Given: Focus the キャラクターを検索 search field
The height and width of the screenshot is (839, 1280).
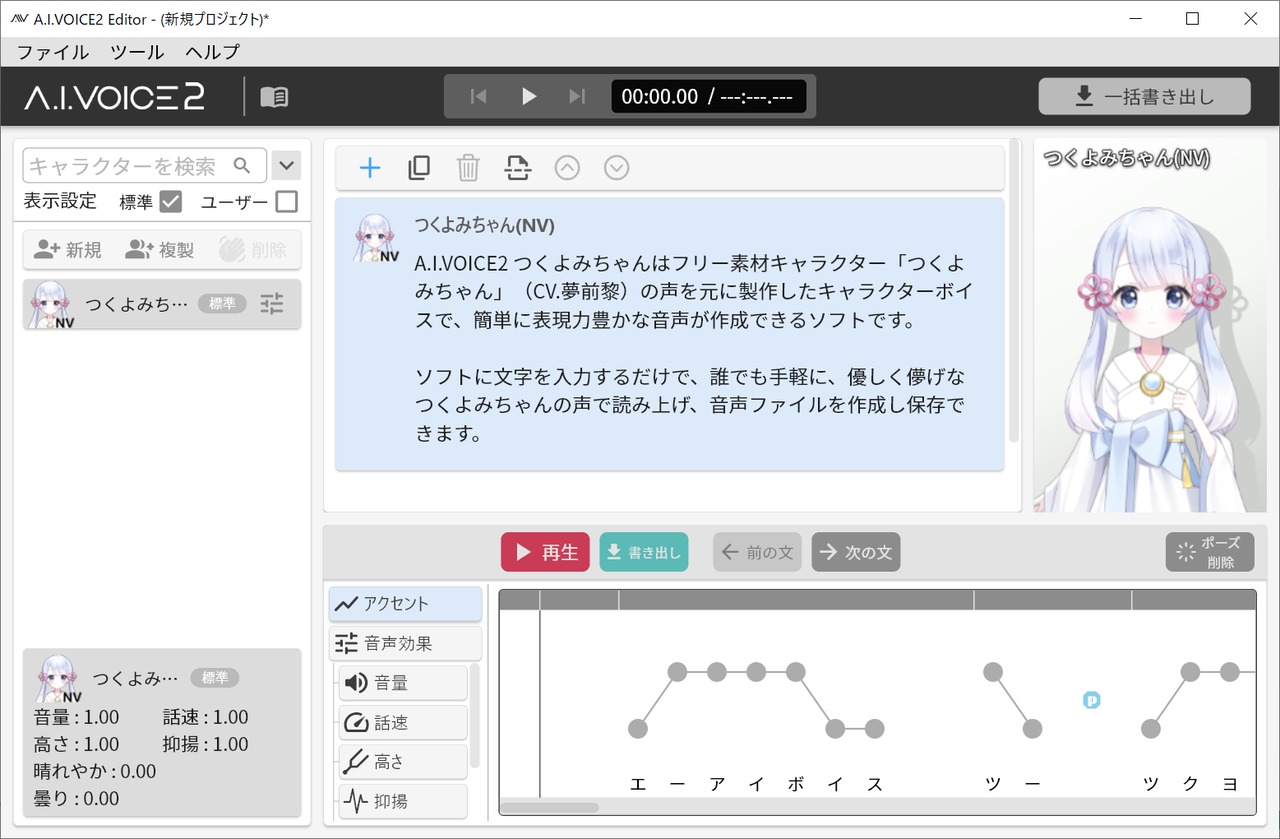Looking at the screenshot, I should pyautogui.click(x=144, y=165).
